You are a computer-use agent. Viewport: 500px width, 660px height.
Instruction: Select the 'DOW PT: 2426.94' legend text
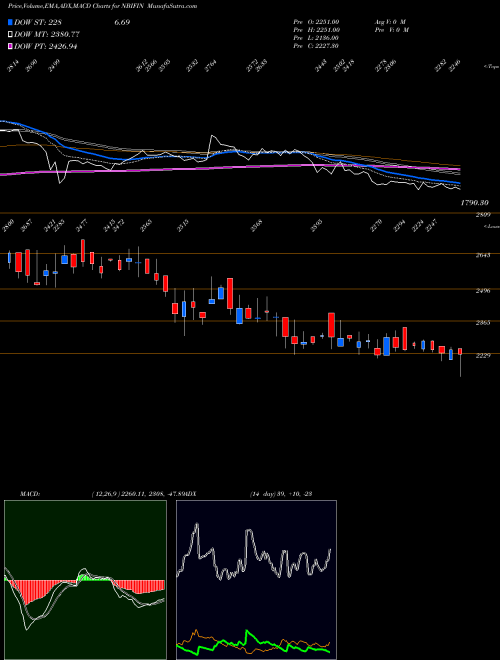tap(46, 46)
